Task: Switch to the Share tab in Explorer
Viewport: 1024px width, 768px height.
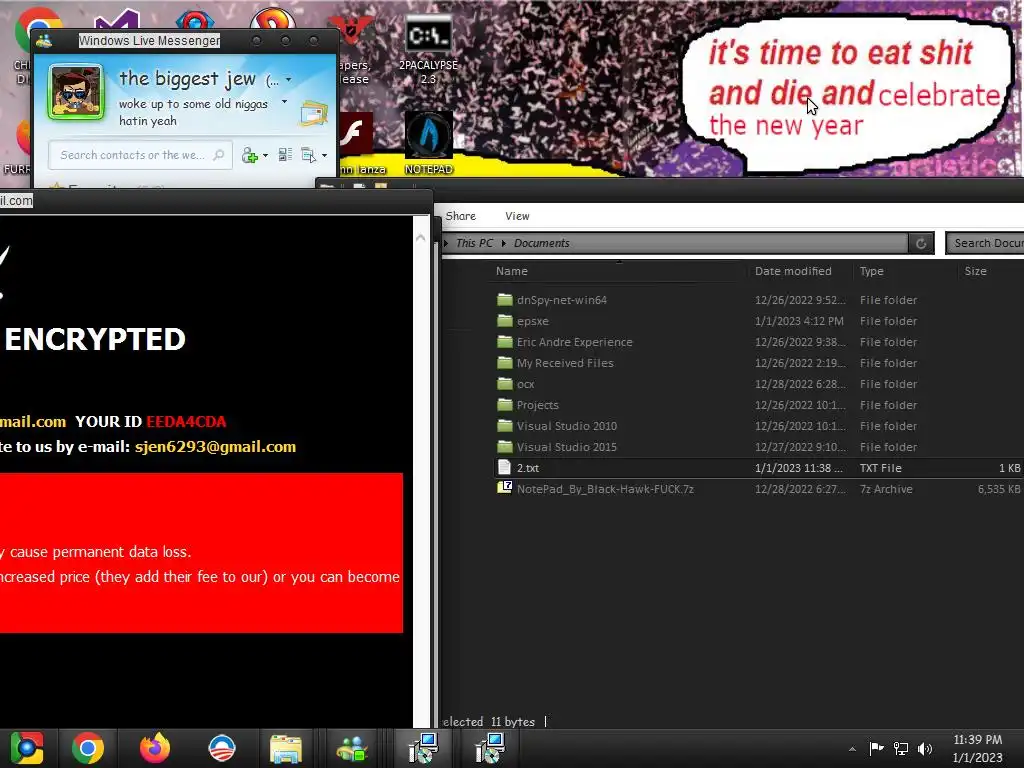Action: point(460,216)
